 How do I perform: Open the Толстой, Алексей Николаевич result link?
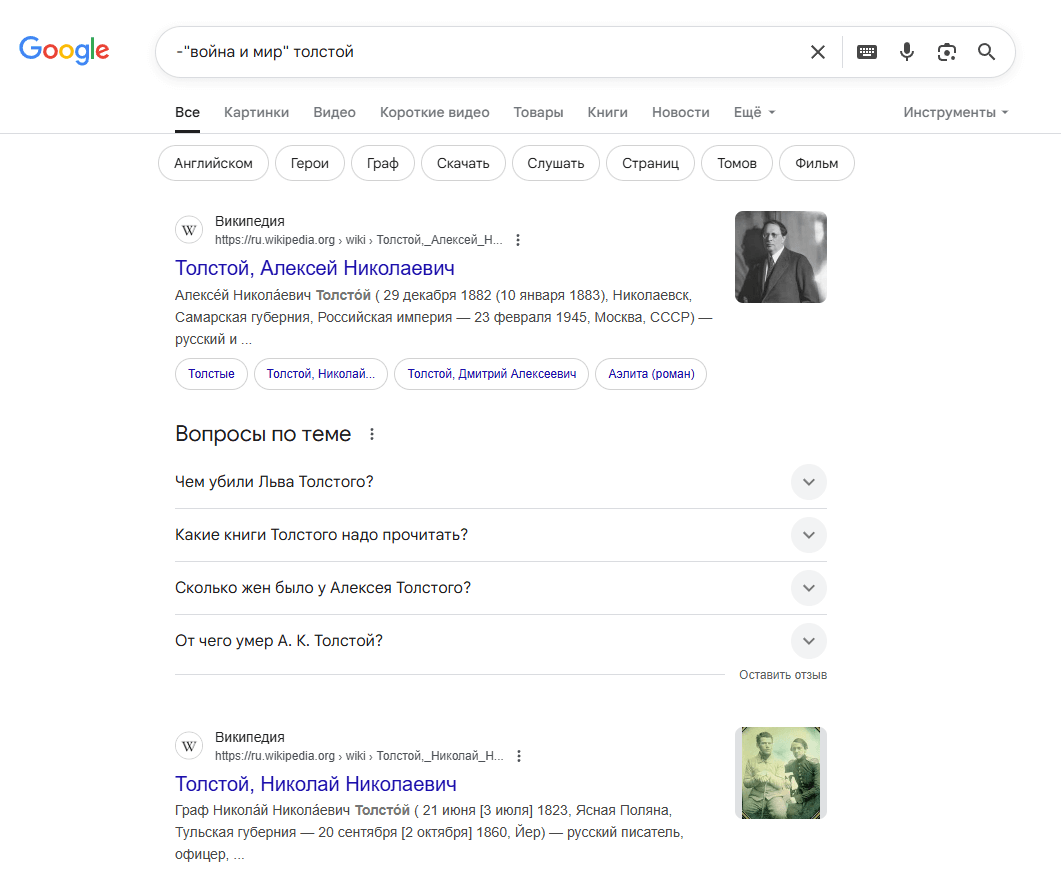[315, 268]
